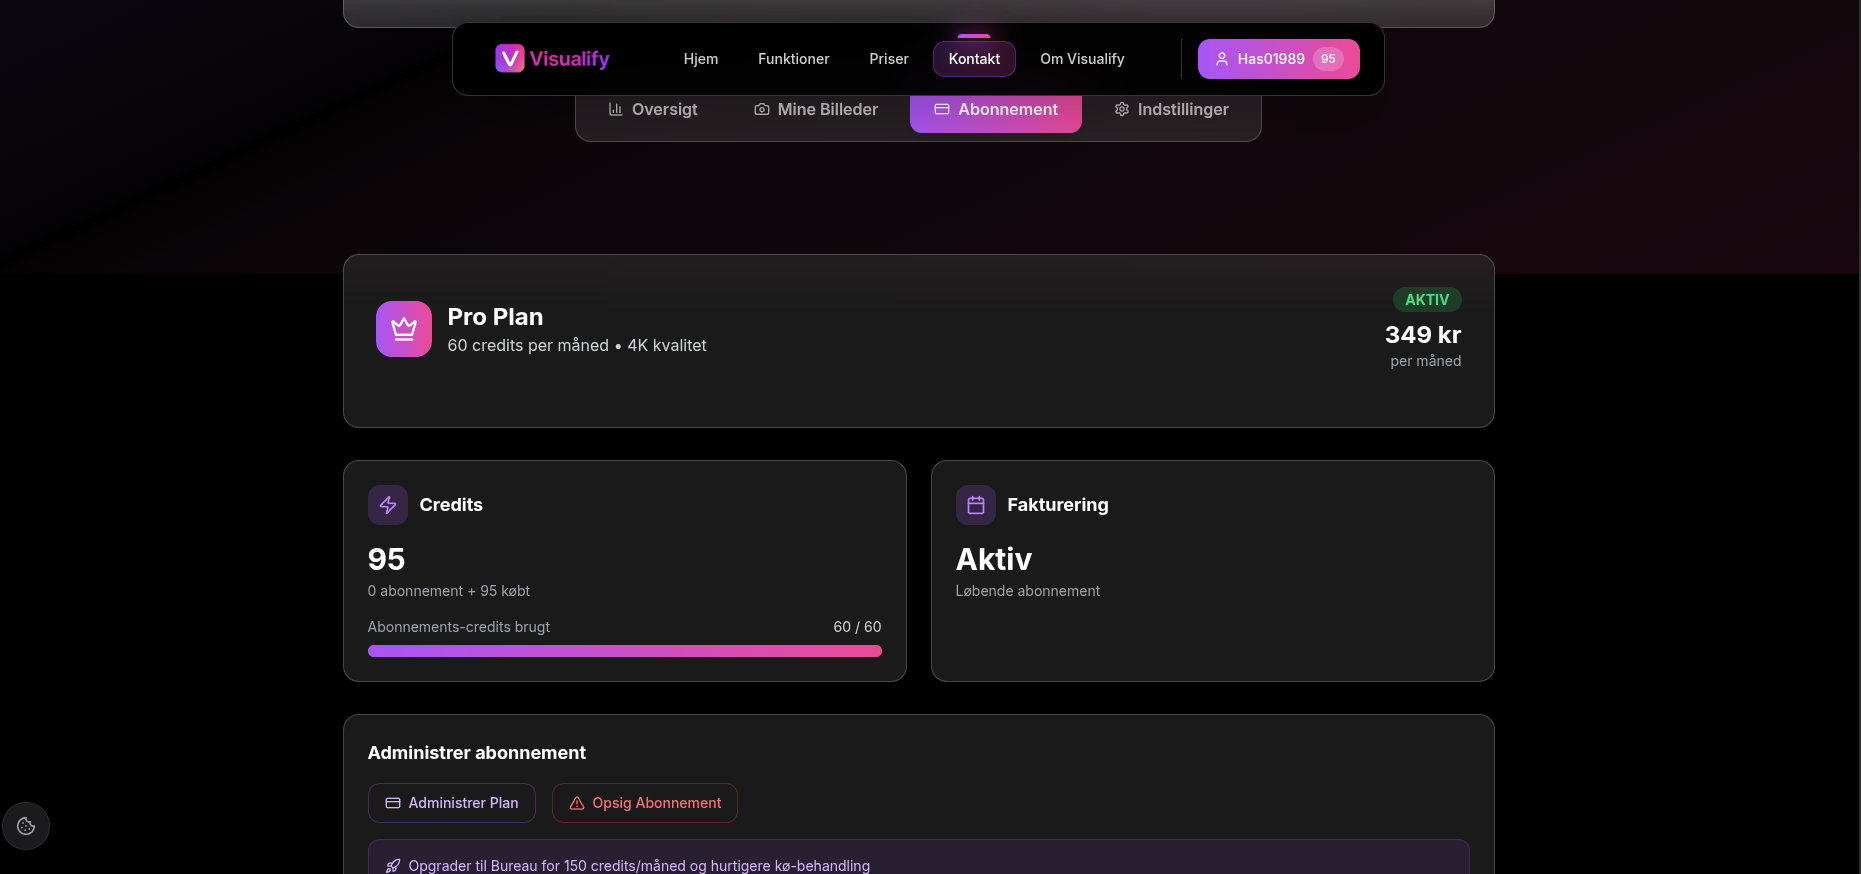Select the Abonnement tab
Viewport: 1861px width, 874px height.
(996, 110)
